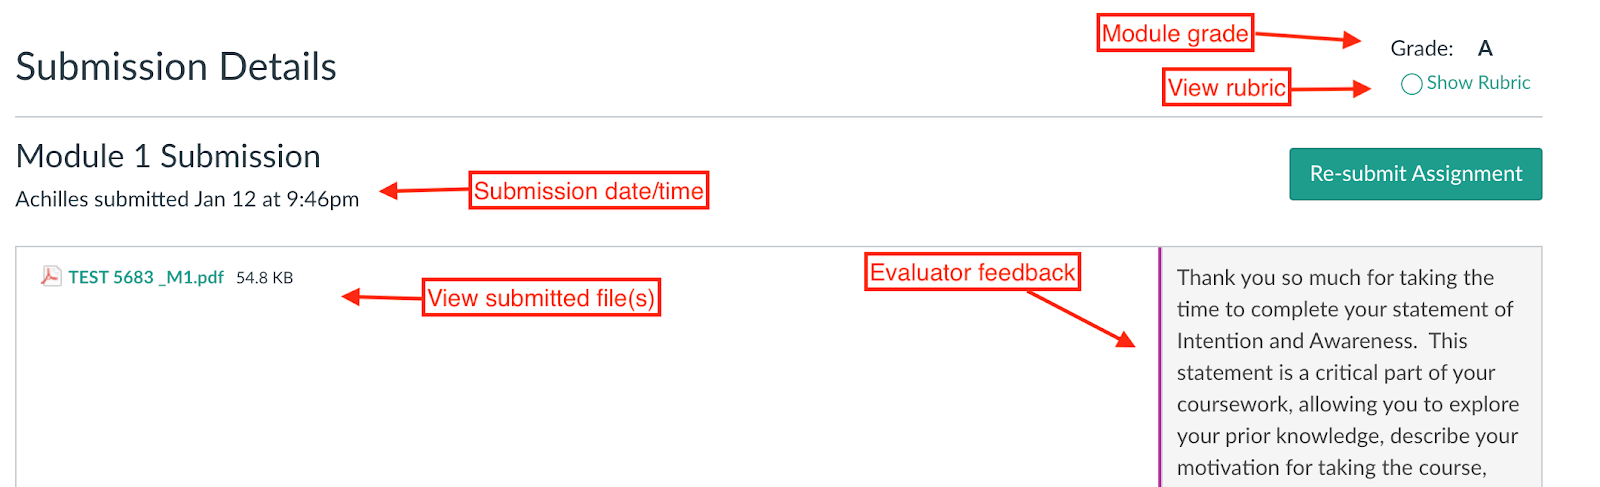1600x487 pixels.
Task: Click the 54.8 KB file size text
Action: point(264,278)
